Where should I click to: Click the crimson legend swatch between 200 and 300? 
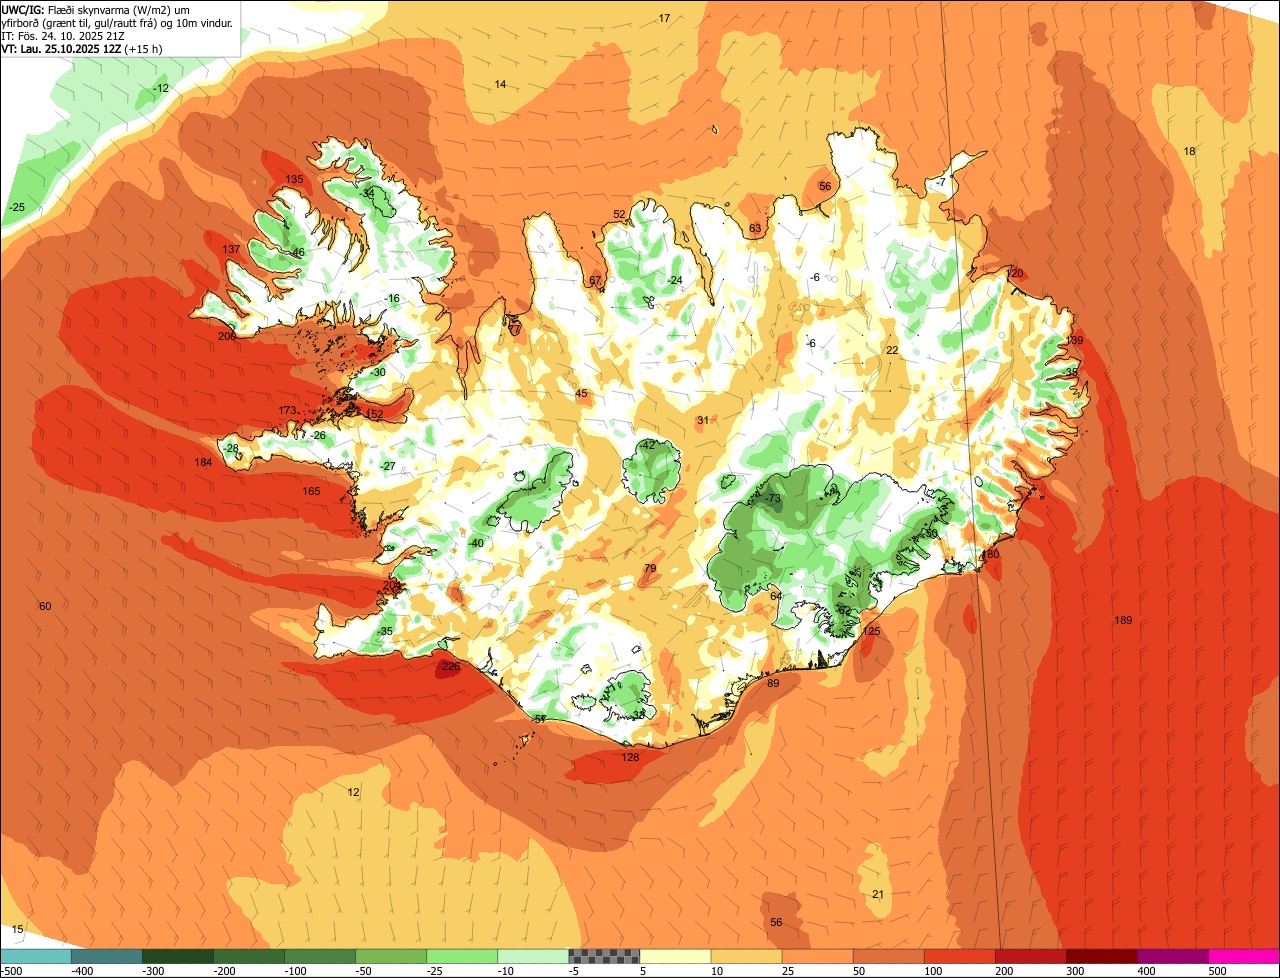click(x=1031, y=956)
